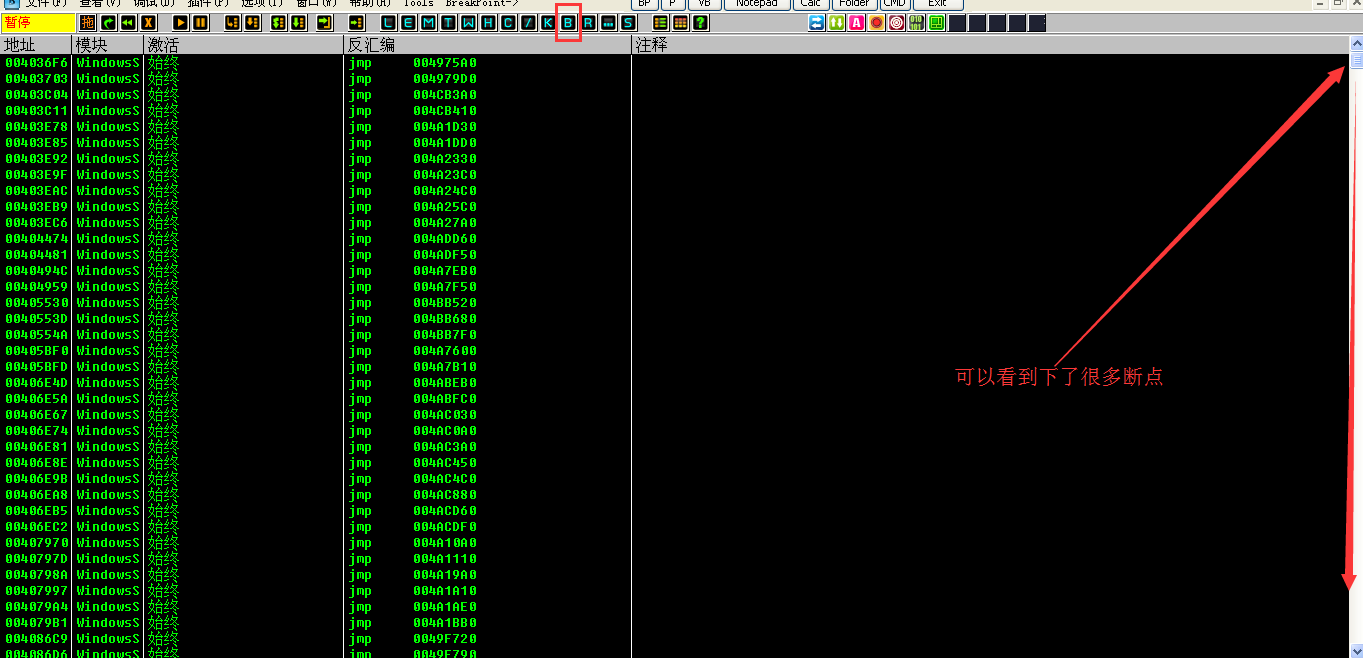Viewport: 1363px width, 658px height.
Task: Open the Source (S) window icon
Action: (x=628, y=22)
